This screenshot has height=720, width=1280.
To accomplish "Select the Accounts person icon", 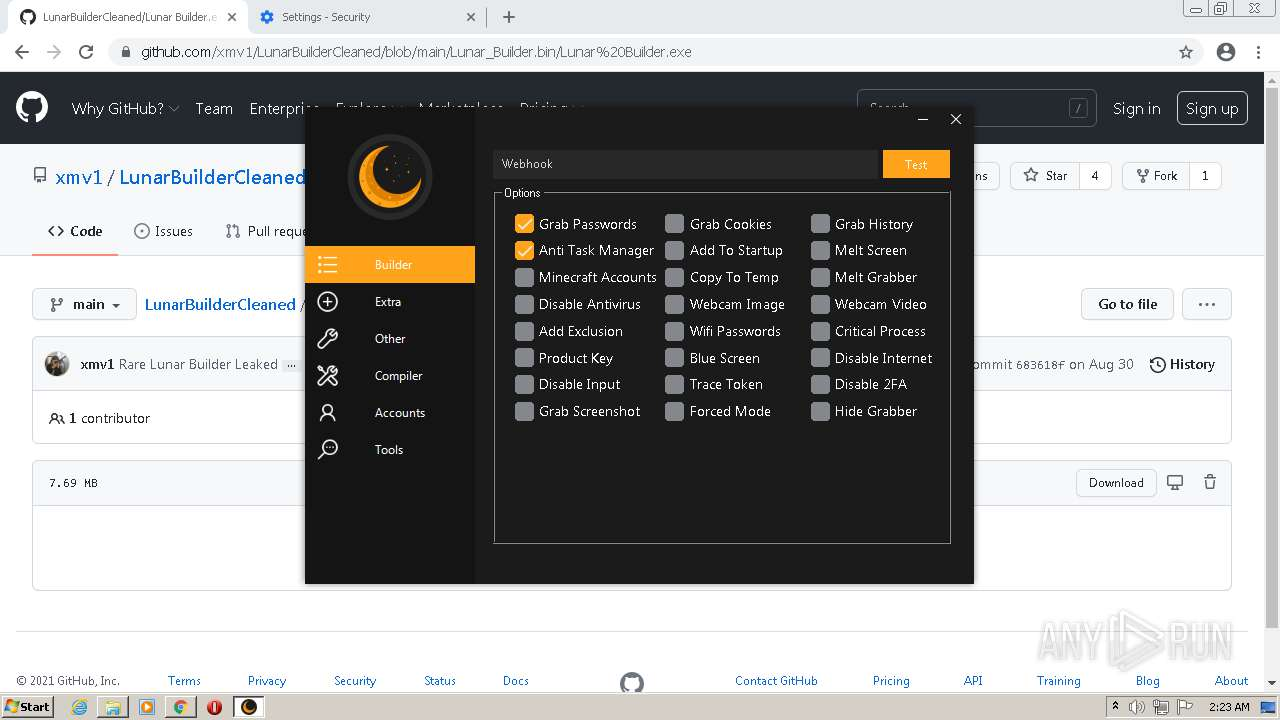I will [328, 413].
